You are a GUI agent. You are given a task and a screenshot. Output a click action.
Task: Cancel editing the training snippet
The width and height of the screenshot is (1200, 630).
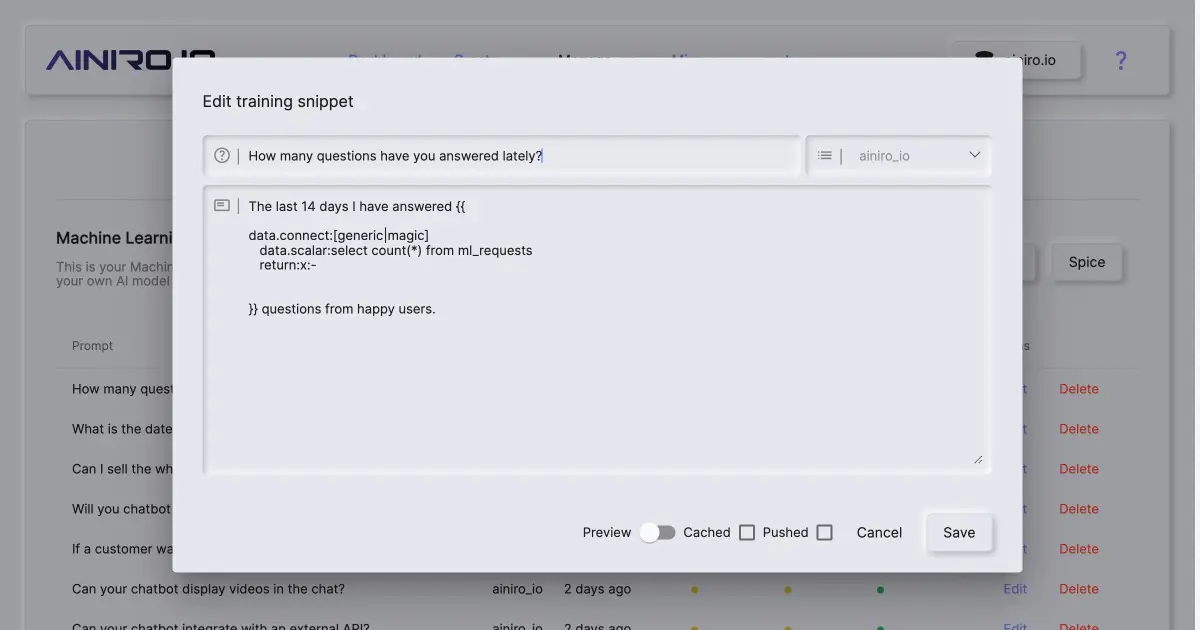tap(879, 533)
